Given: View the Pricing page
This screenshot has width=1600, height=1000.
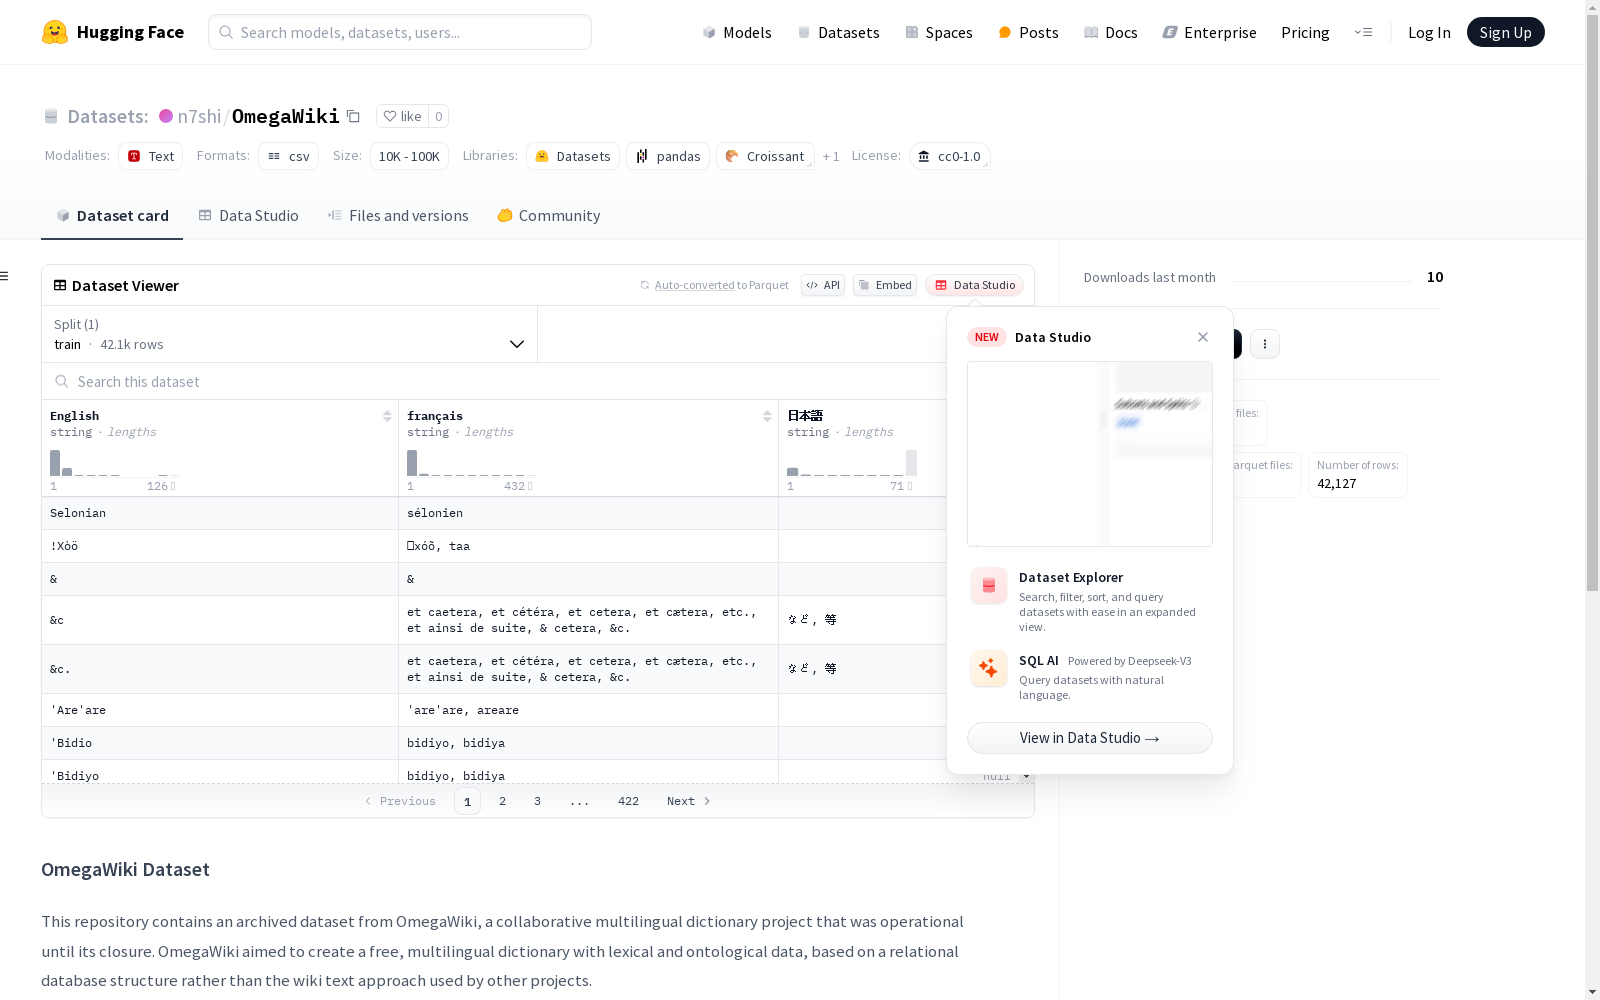Looking at the screenshot, I should click(1305, 32).
